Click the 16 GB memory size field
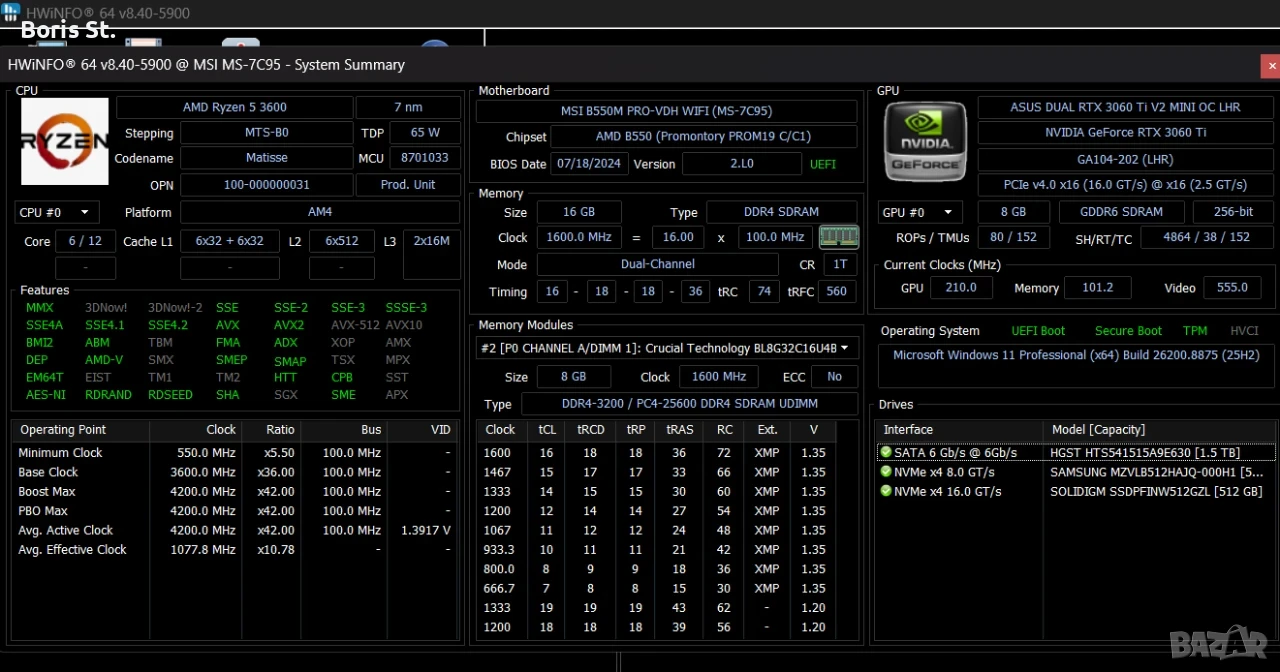 pyautogui.click(x=579, y=212)
